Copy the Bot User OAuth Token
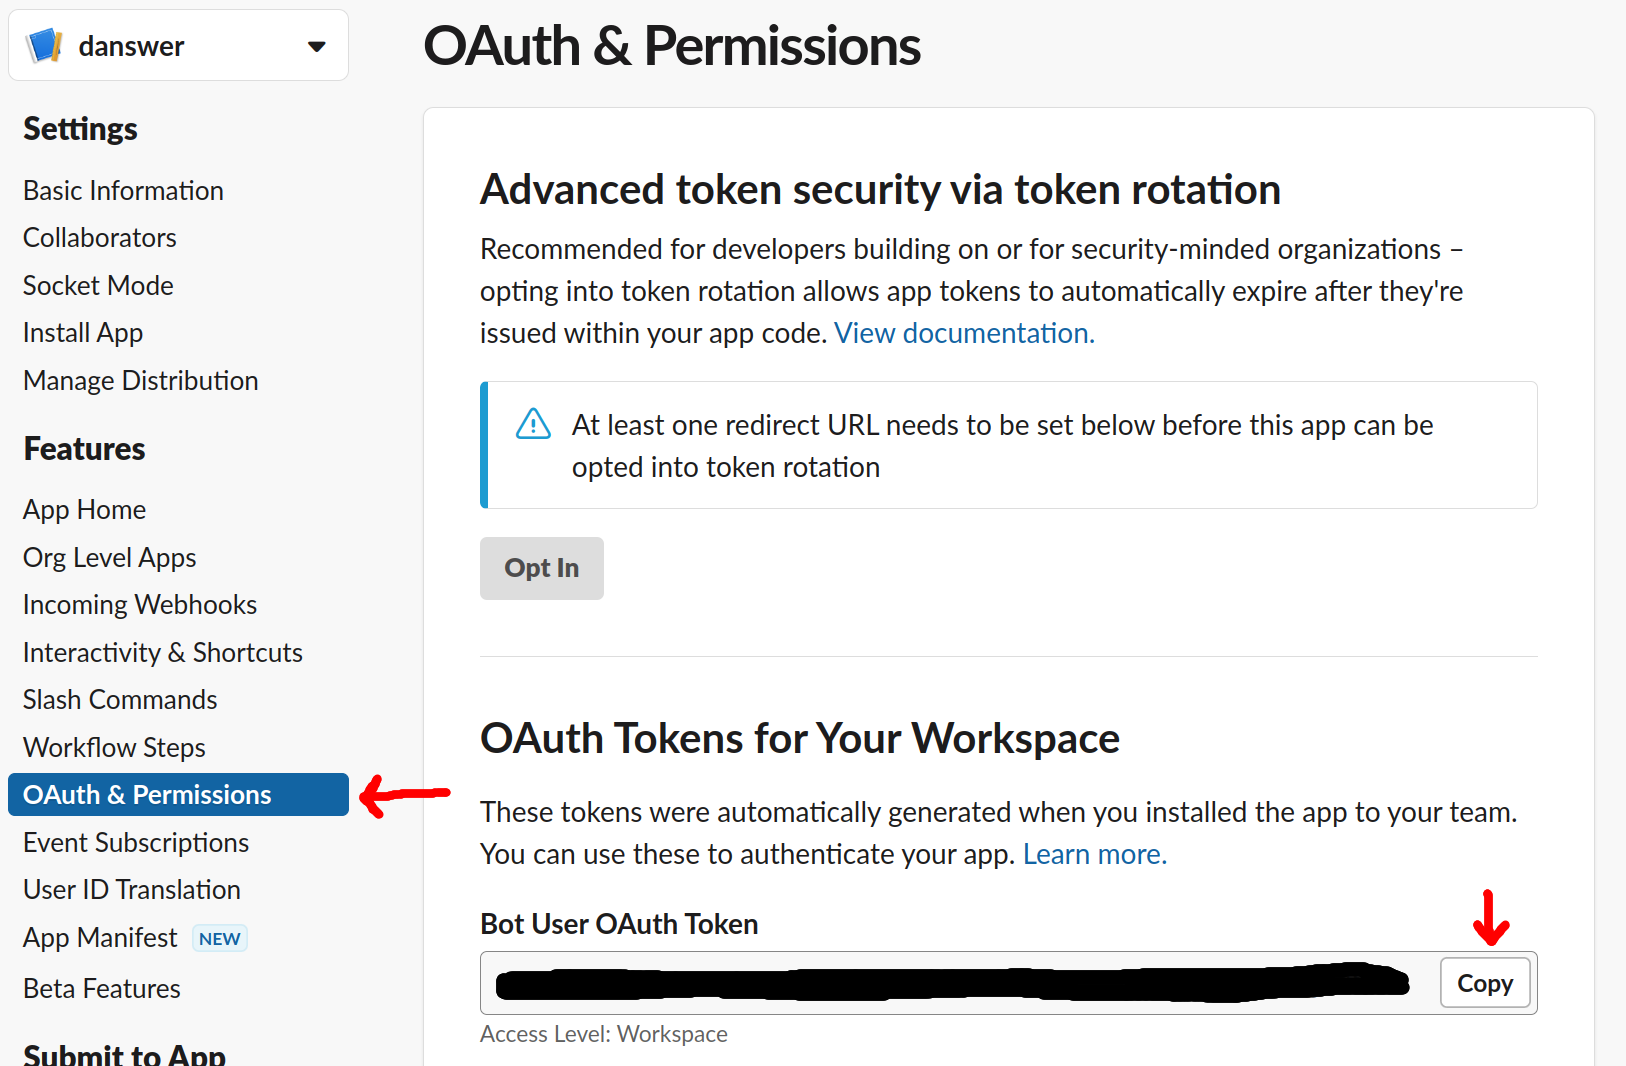This screenshot has width=1626, height=1066. pyautogui.click(x=1484, y=983)
